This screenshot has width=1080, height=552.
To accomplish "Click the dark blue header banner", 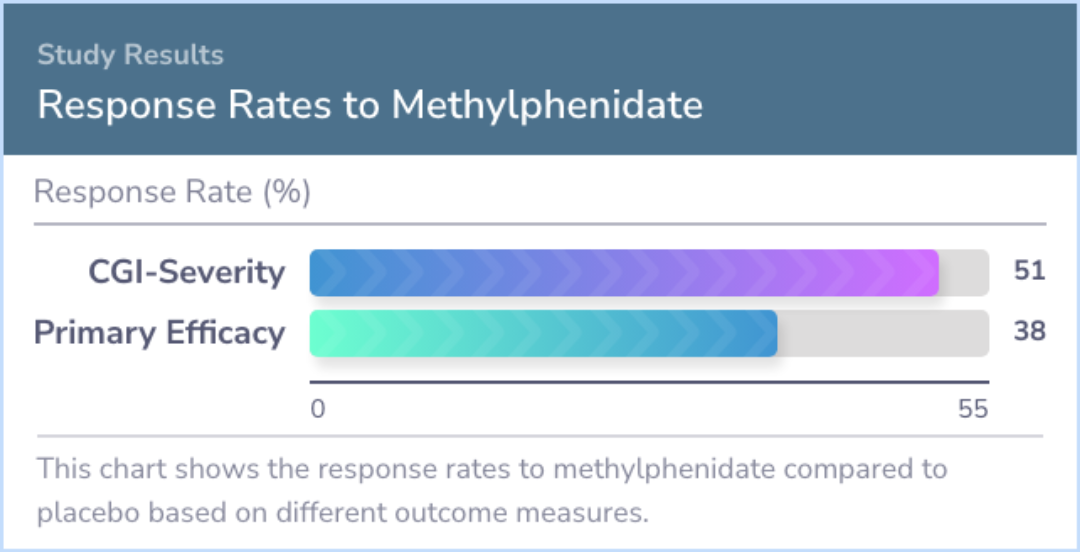I will (x=540, y=79).
